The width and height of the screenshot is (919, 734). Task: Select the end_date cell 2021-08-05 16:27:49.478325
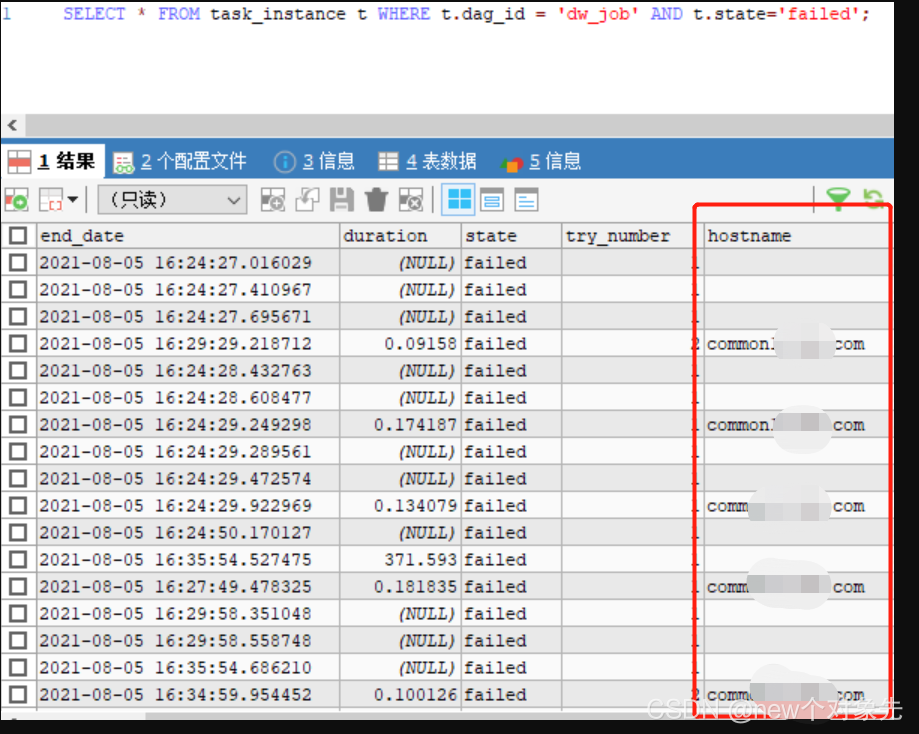(188, 586)
